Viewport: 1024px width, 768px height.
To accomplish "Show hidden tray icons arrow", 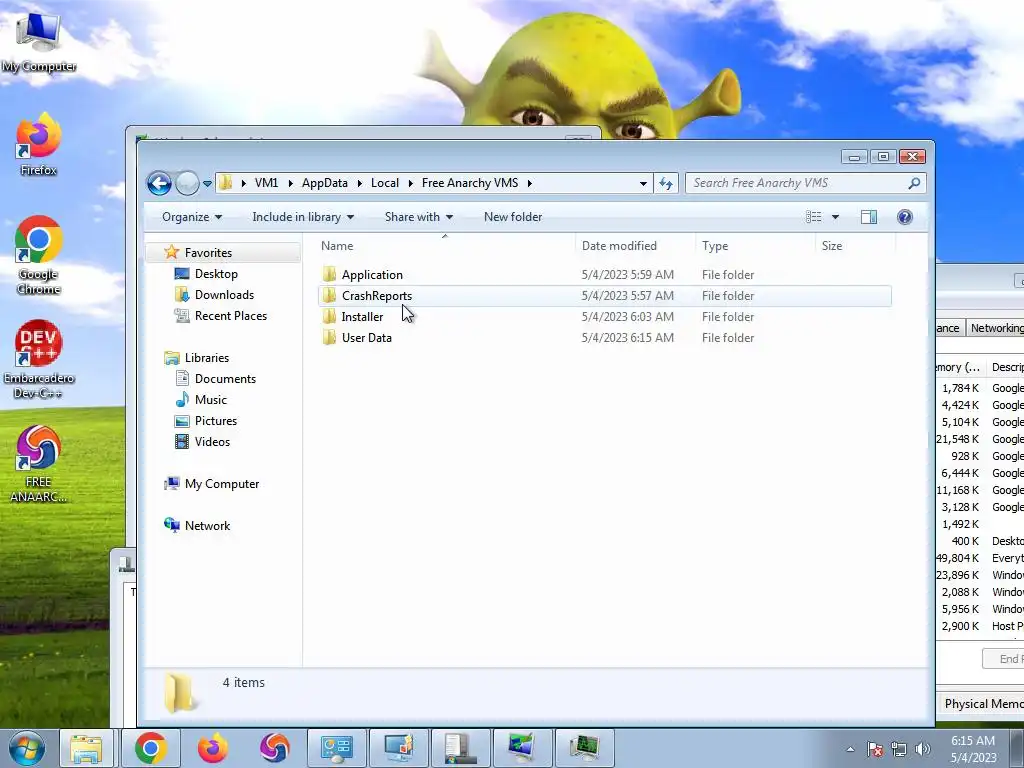I will click(x=850, y=749).
